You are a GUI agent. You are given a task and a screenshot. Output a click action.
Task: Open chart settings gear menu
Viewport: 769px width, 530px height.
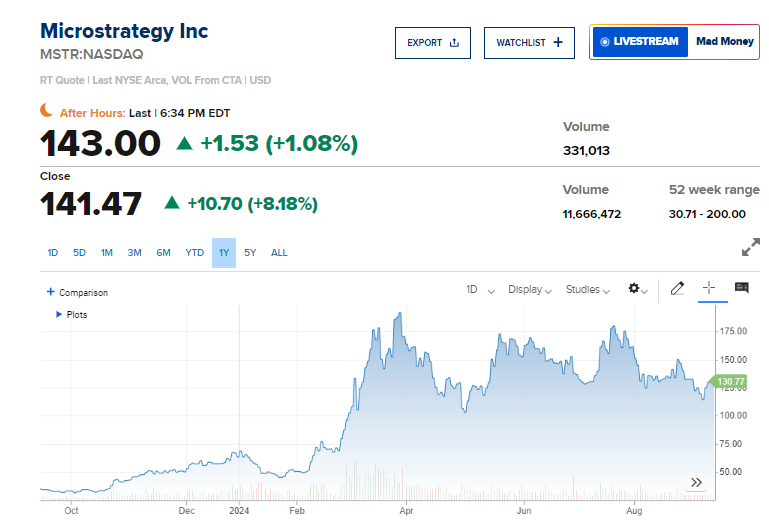(634, 289)
